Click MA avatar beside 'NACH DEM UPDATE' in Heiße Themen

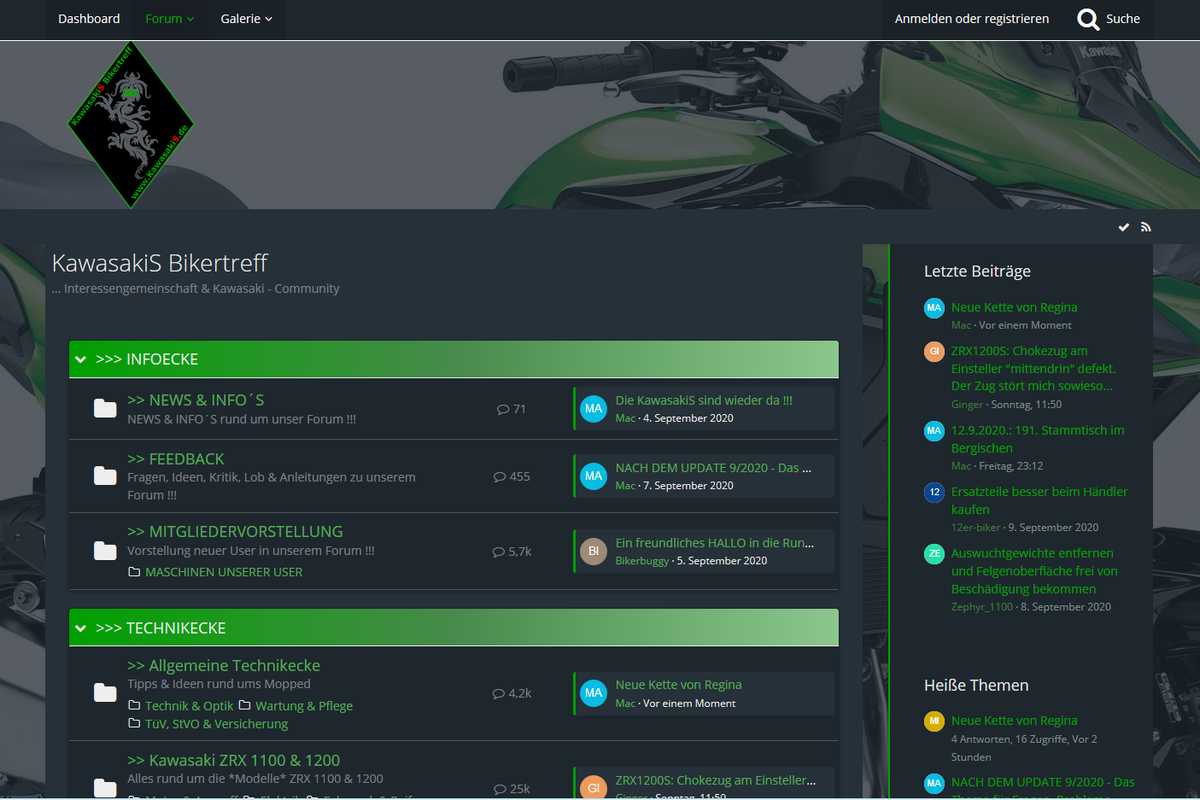934,783
